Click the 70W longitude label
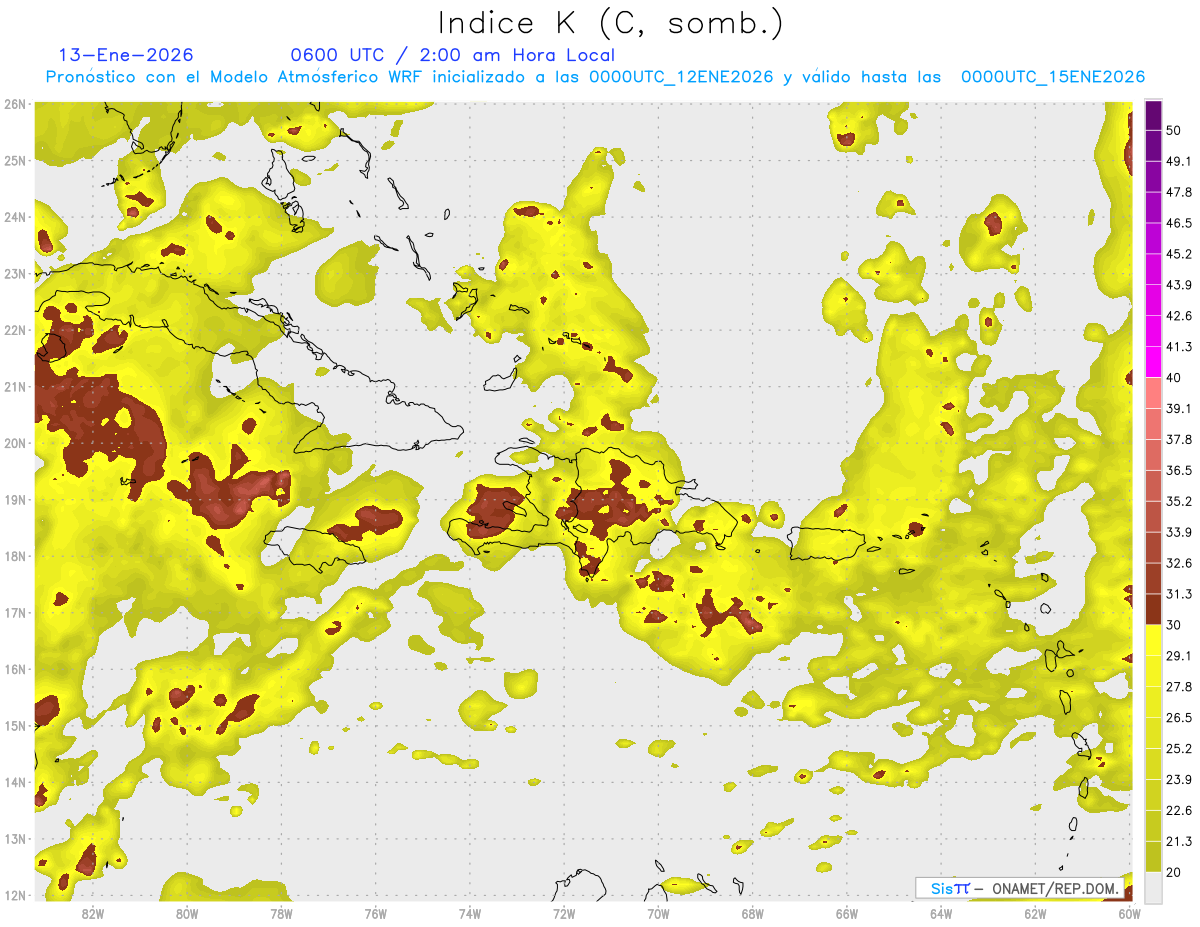 658,913
